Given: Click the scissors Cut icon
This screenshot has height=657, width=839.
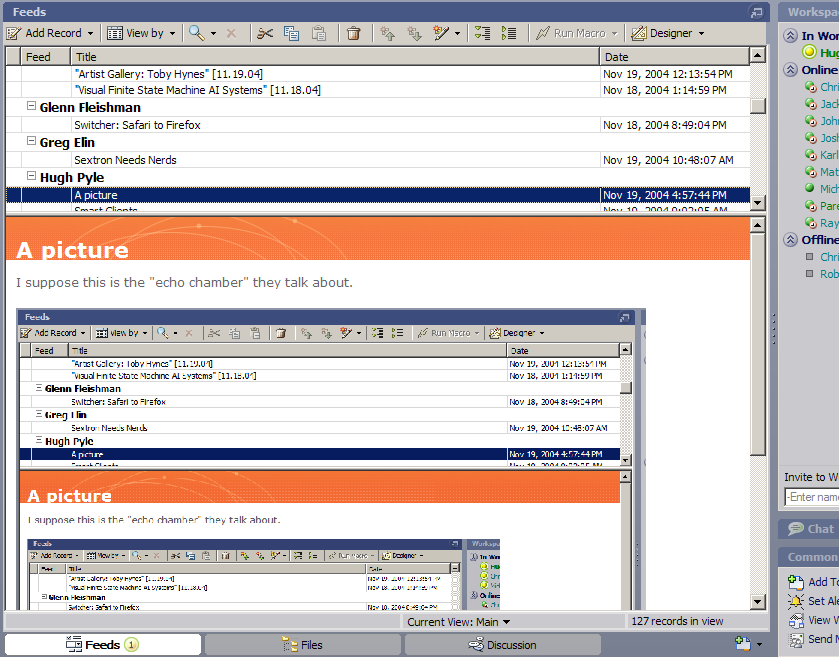Looking at the screenshot, I should 265,33.
